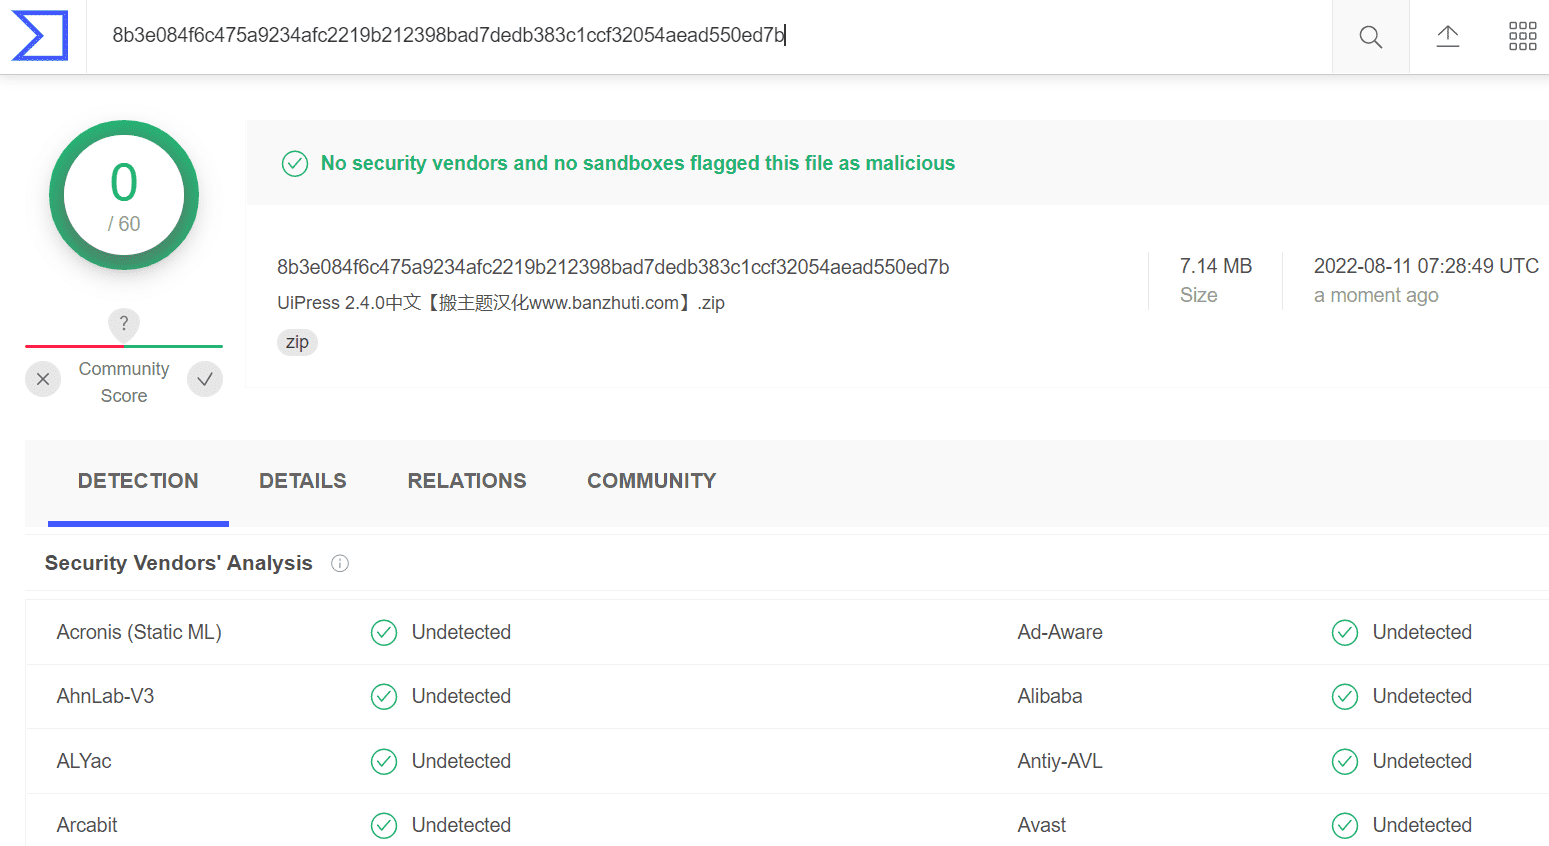Click the search magnifier icon

click(1370, 37)
